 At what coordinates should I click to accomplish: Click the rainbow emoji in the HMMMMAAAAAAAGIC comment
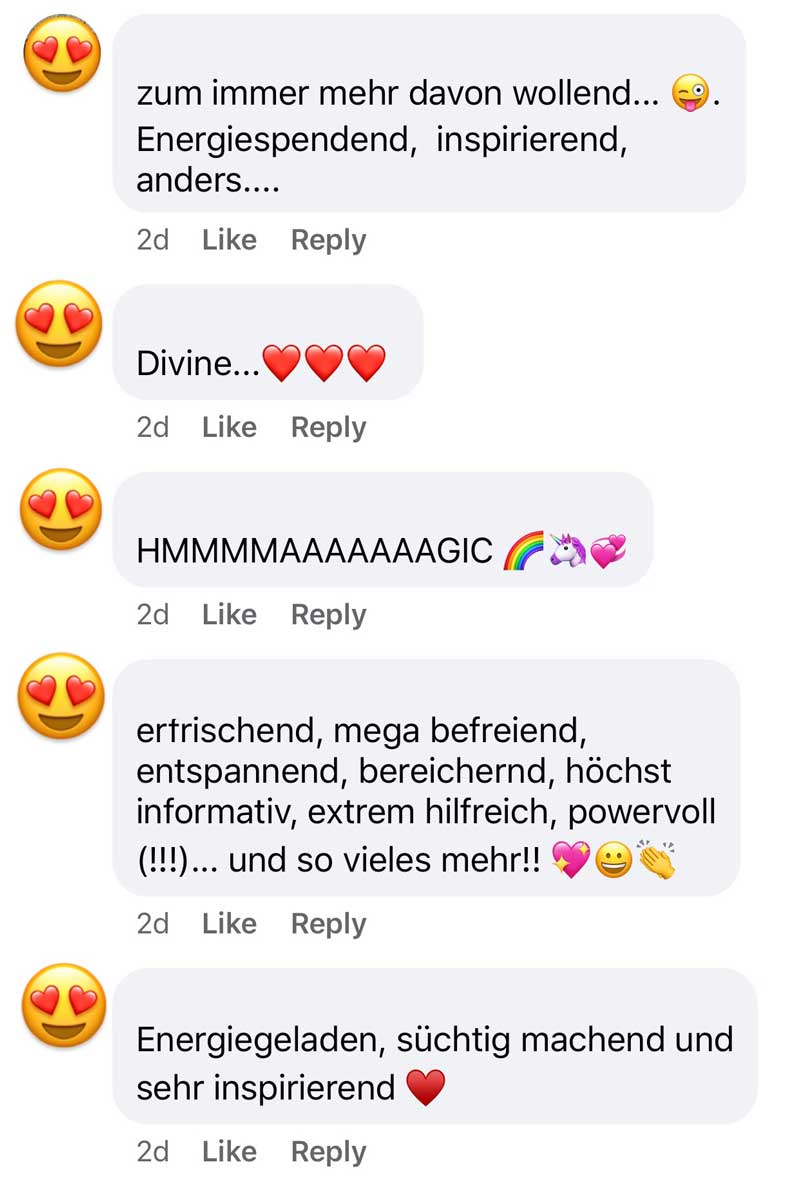[524, 551]
